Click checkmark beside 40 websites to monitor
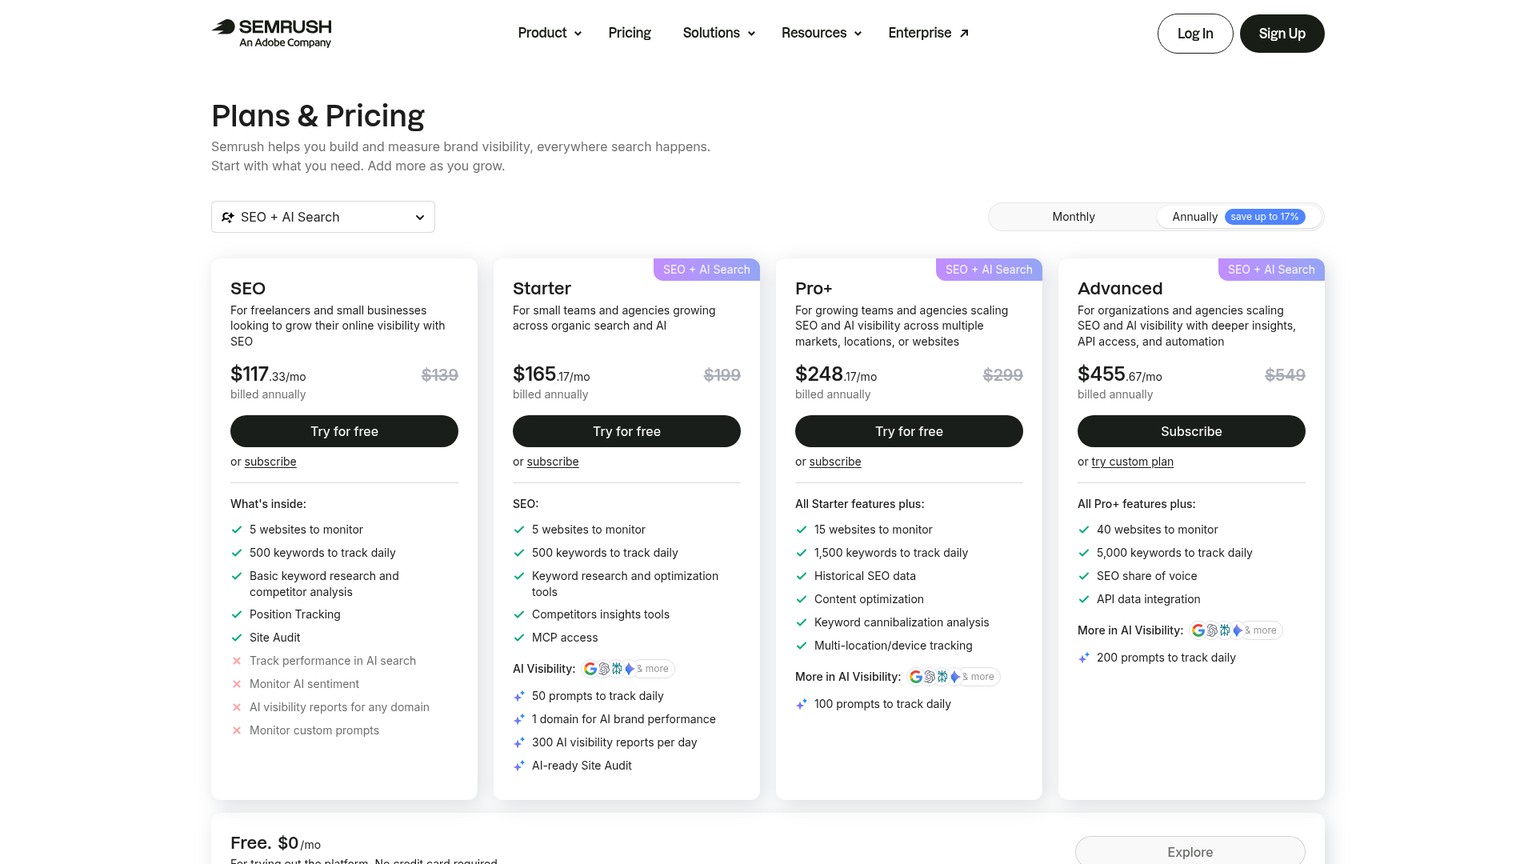This screenshot has height=864, width=1536. (1083, 530)
